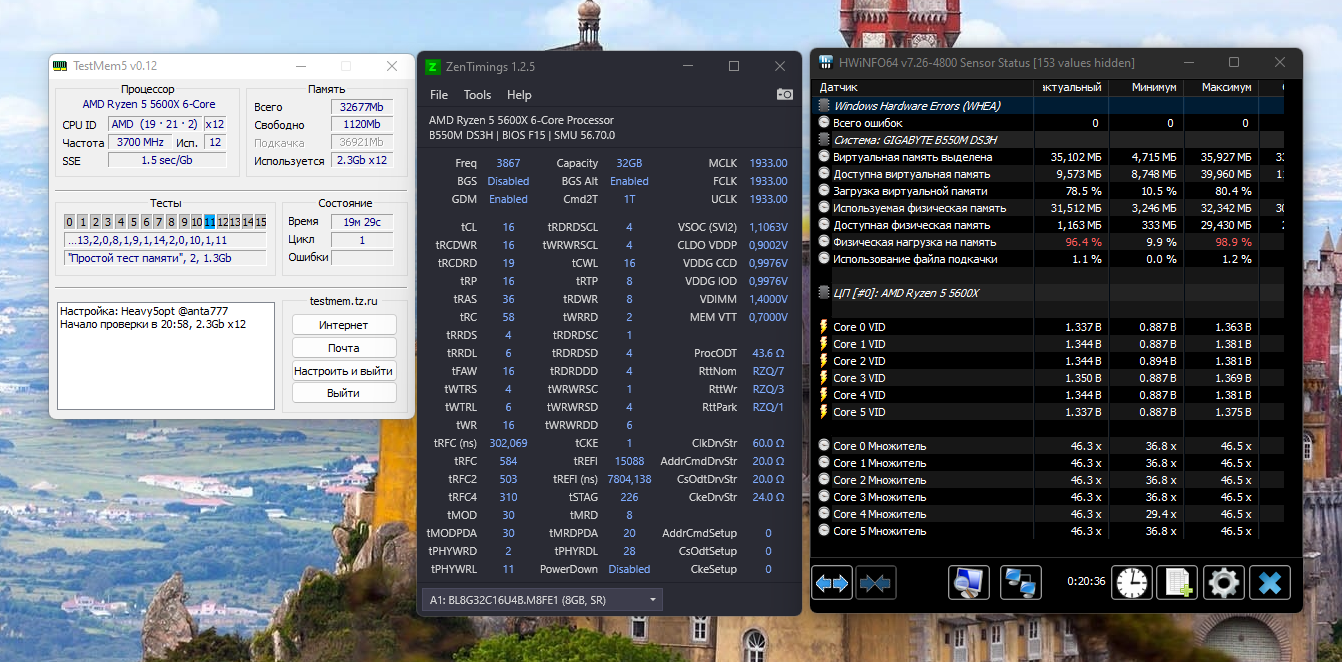Image resolution: width=1342 pixels, height=662 pixels.
Task: Click shrink layout arrows icon in HWiNFO
Action: pyautogui.click(x=875, y=582)
